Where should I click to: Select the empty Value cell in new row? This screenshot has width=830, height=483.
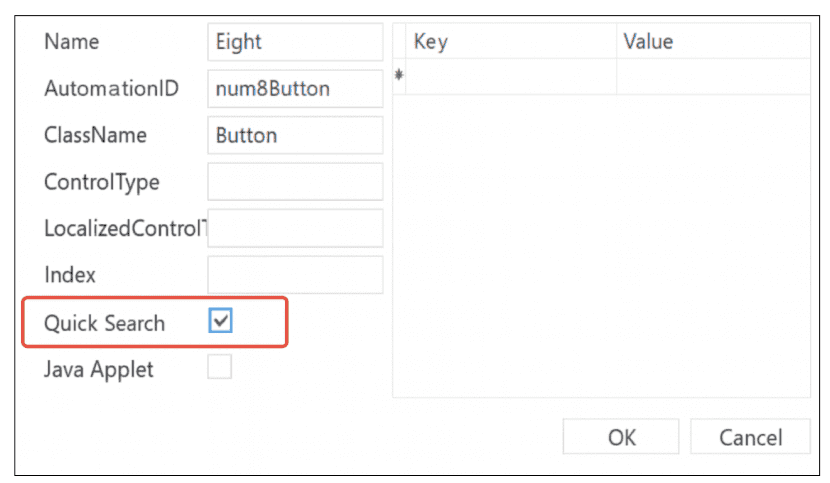click(712, 76)
